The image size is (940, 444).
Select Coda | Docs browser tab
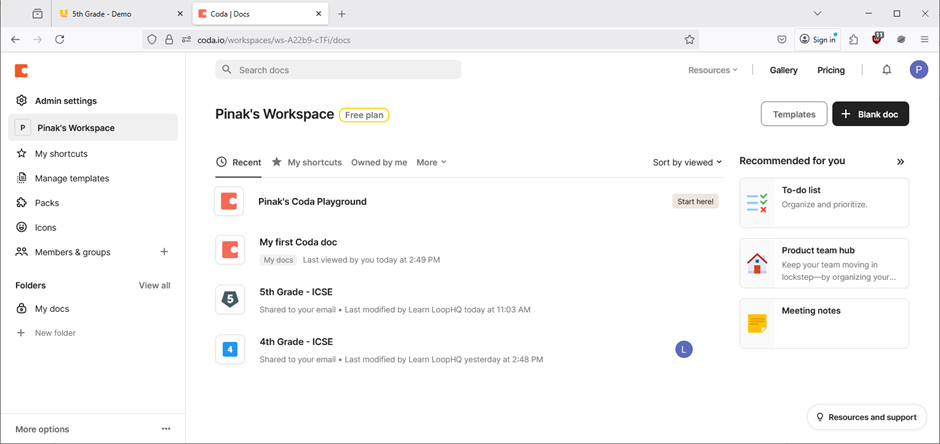tap(260, 13)
